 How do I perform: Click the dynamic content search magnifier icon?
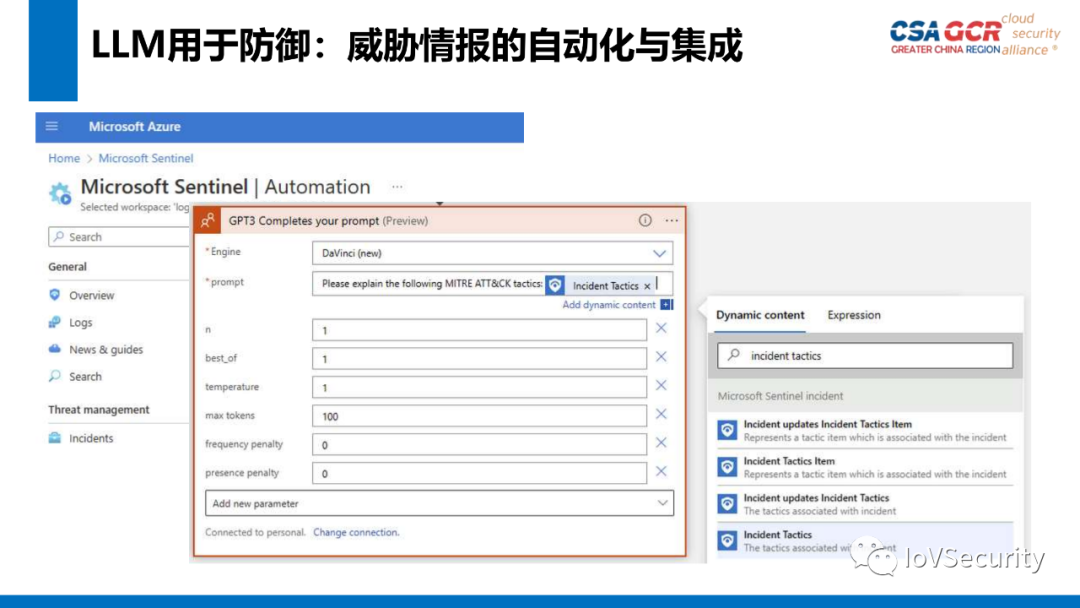point(734,355)
